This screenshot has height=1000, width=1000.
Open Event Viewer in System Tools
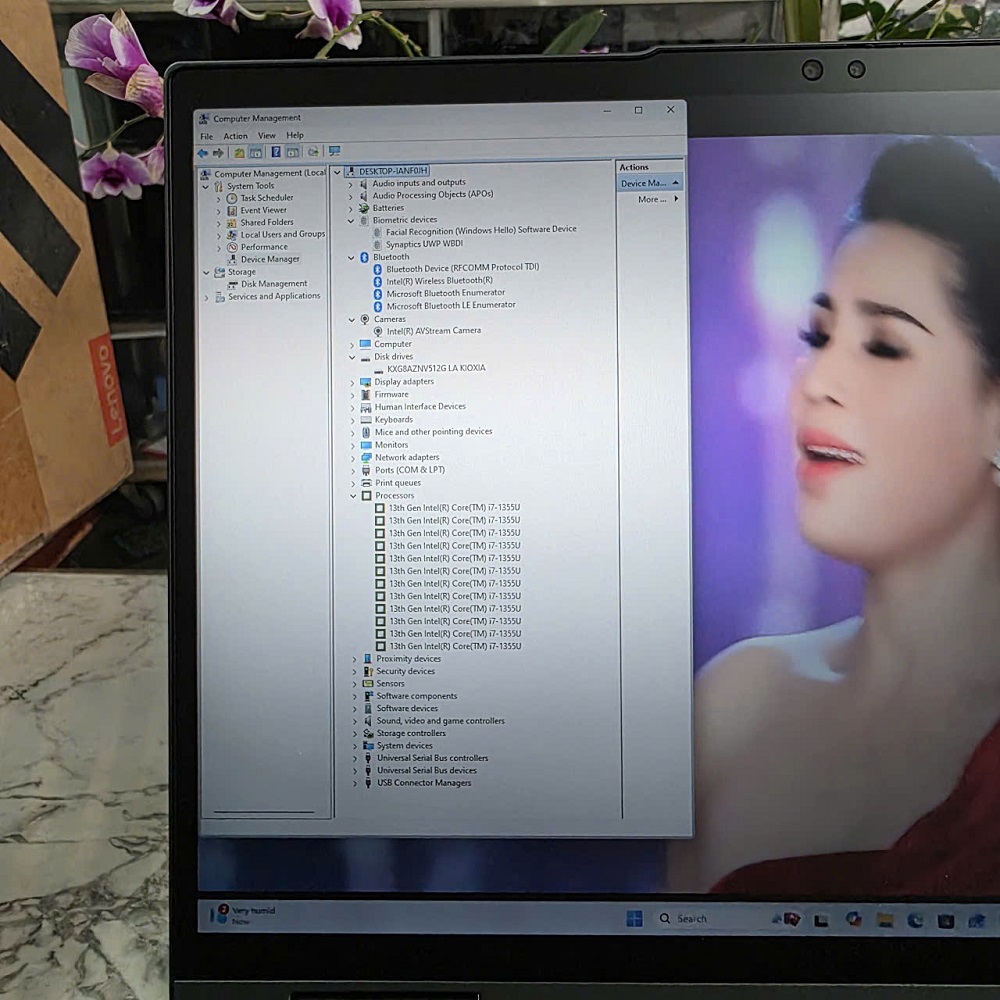click(x=263, y=210)
